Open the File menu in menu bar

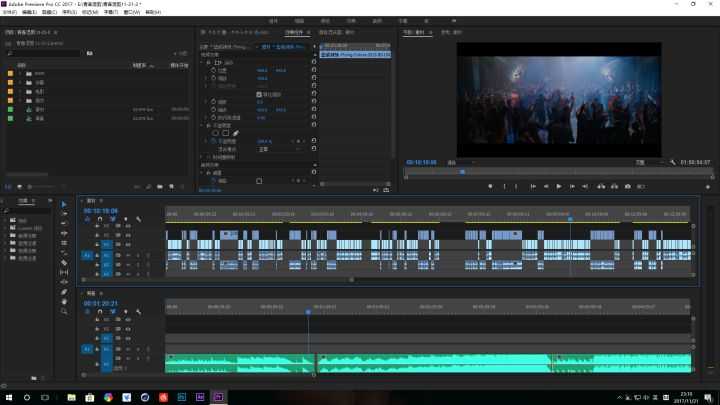[10, 12]
